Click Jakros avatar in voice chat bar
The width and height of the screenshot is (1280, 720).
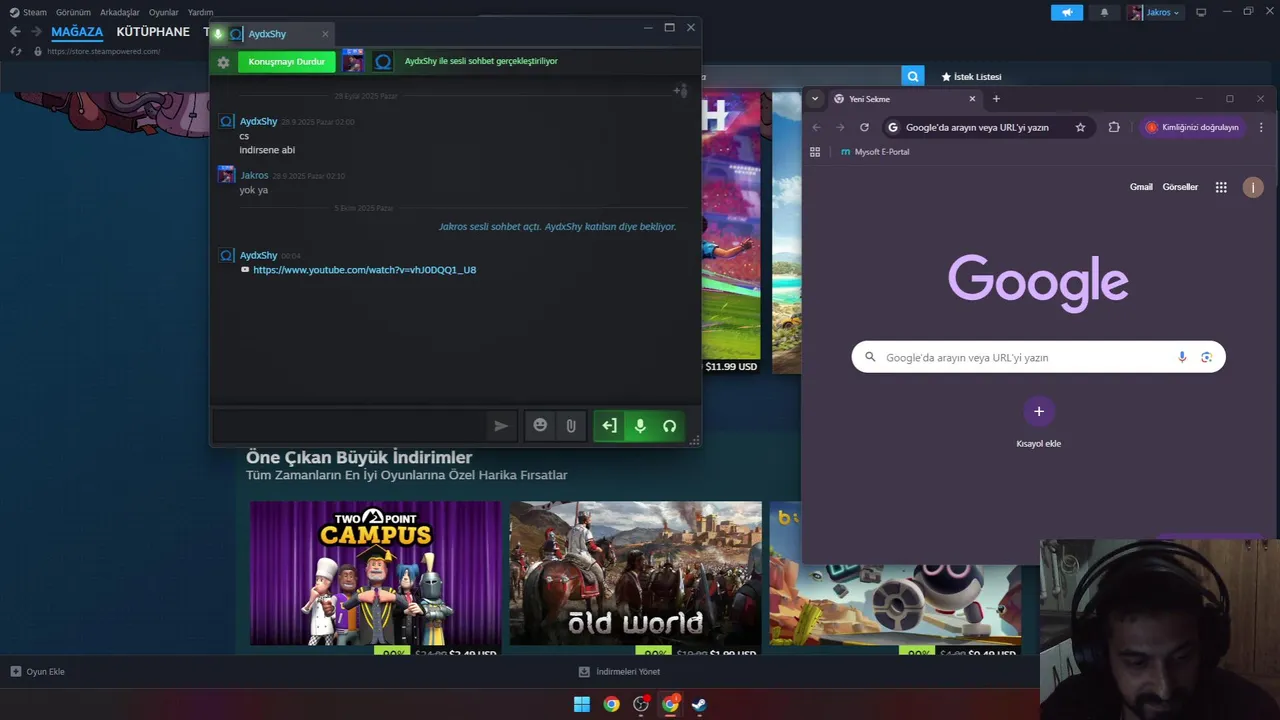pos(353,61)
